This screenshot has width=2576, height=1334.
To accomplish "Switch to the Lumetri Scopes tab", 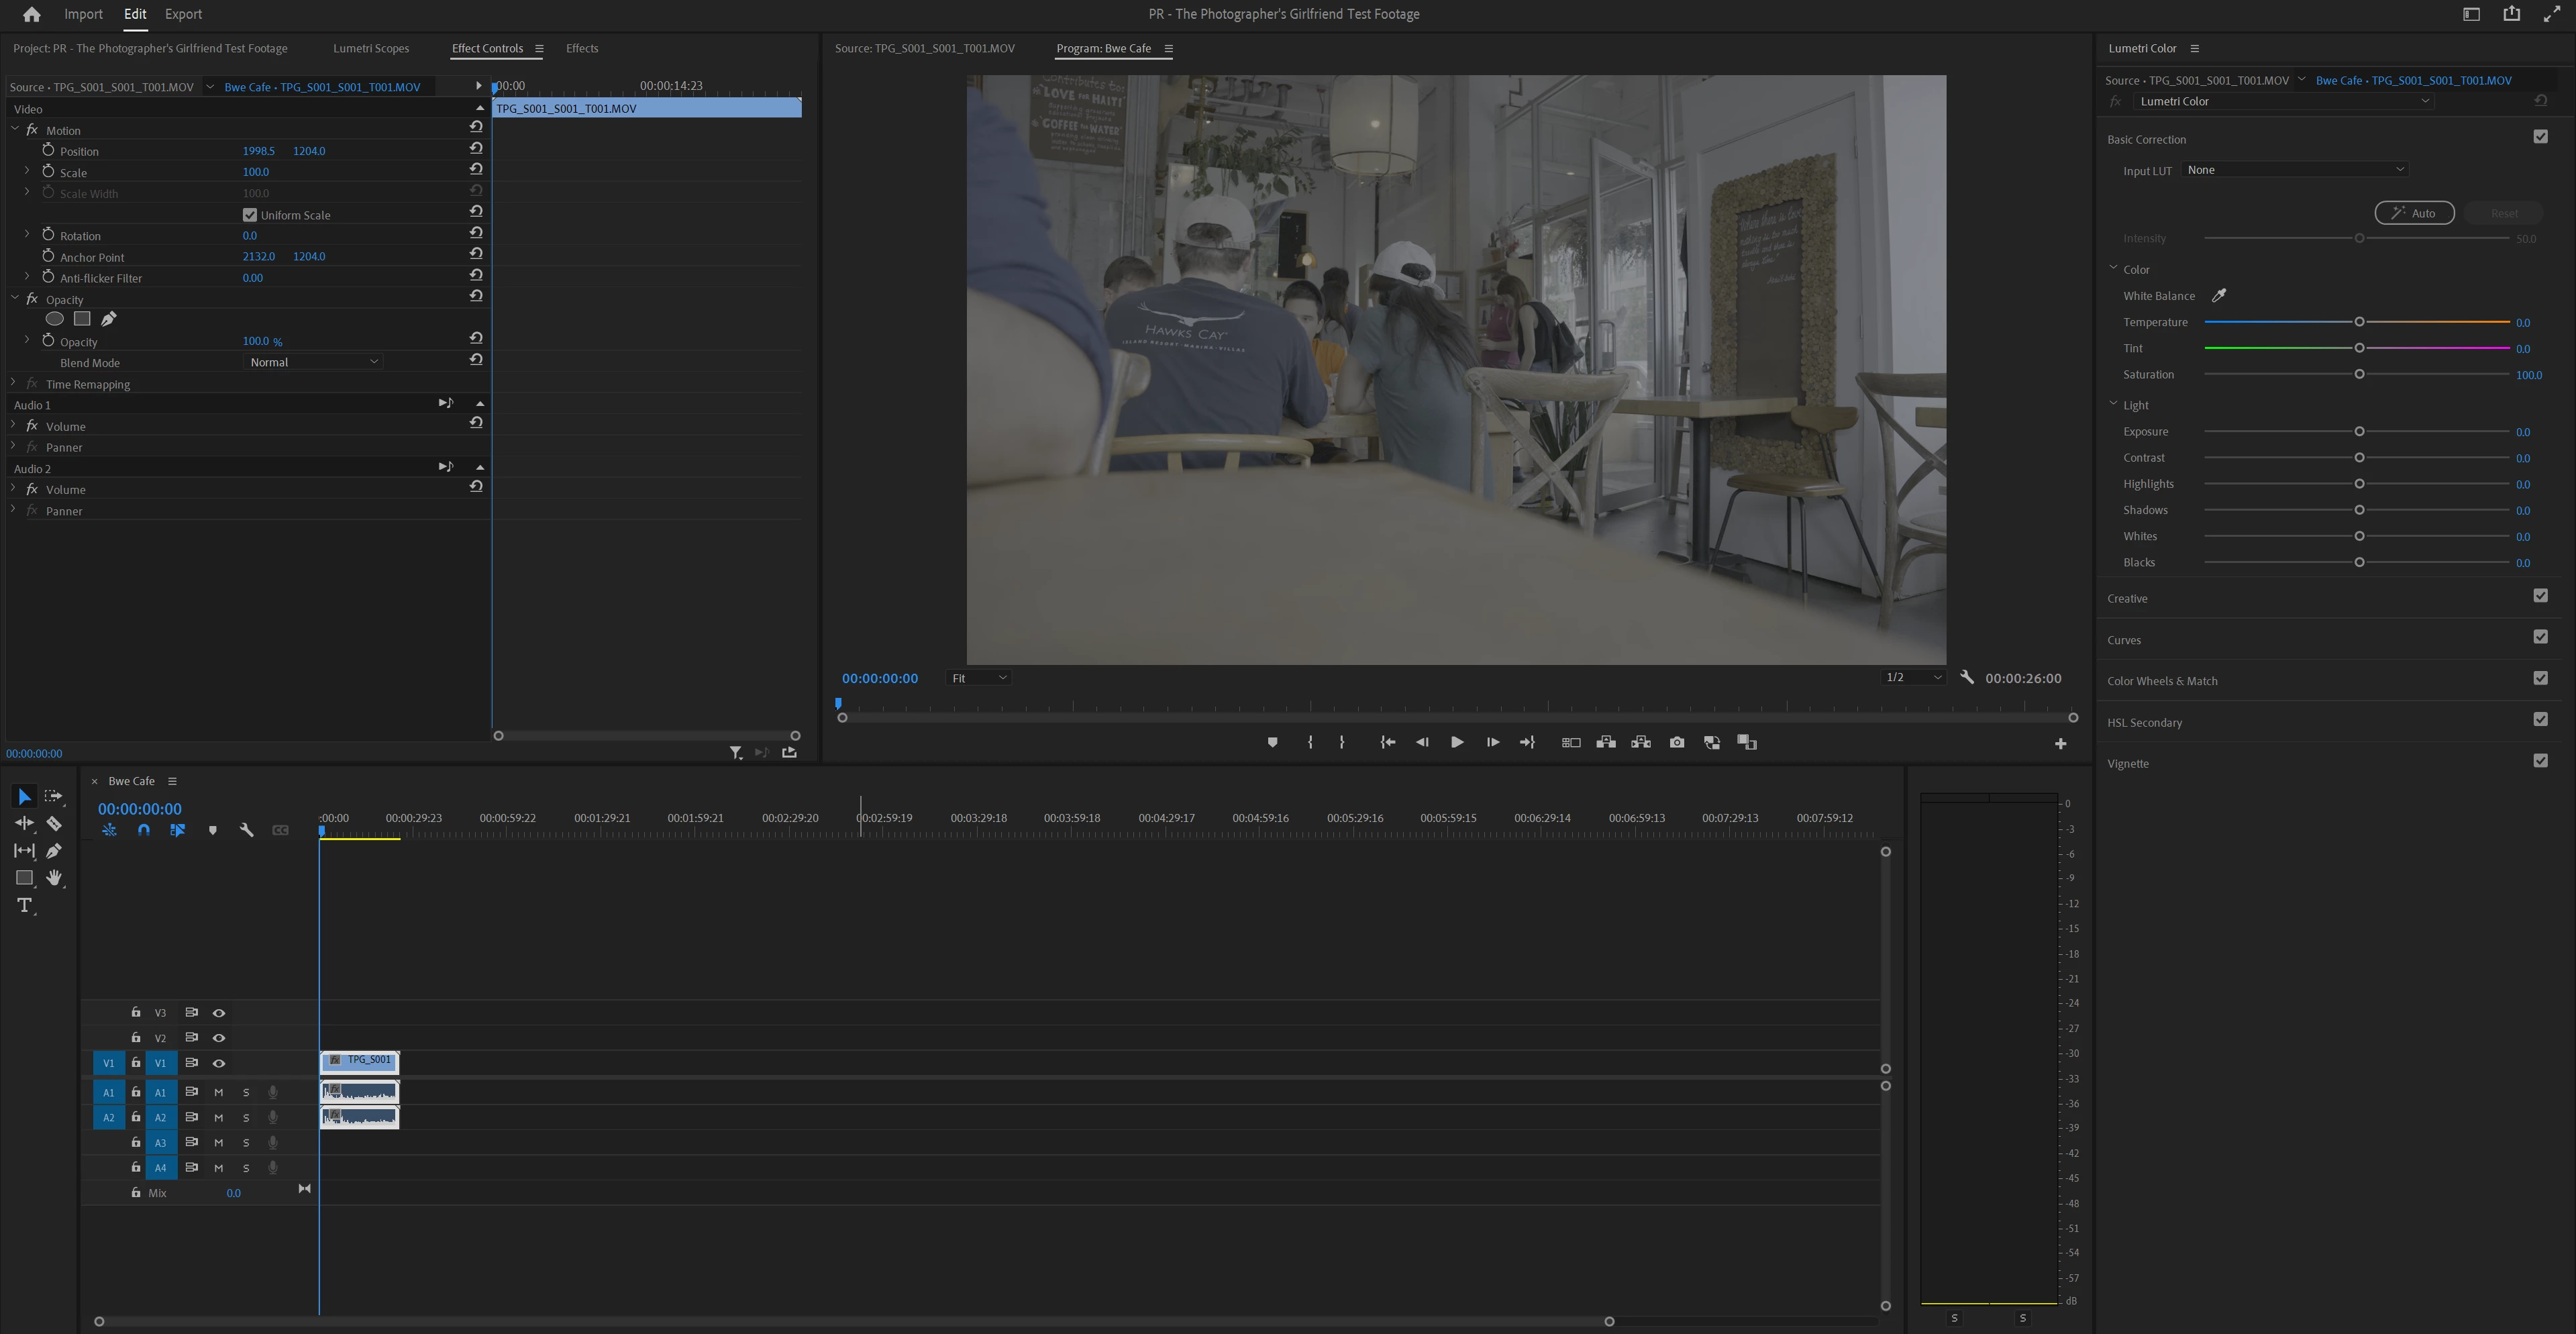I will tap(371, 48).
